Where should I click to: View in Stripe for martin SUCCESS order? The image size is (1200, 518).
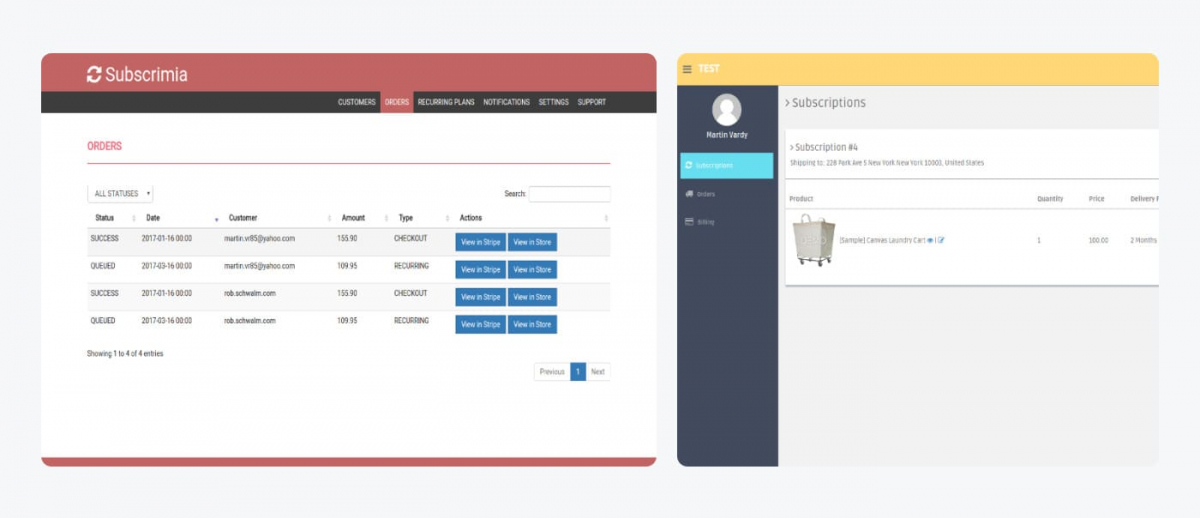(480, 242)
